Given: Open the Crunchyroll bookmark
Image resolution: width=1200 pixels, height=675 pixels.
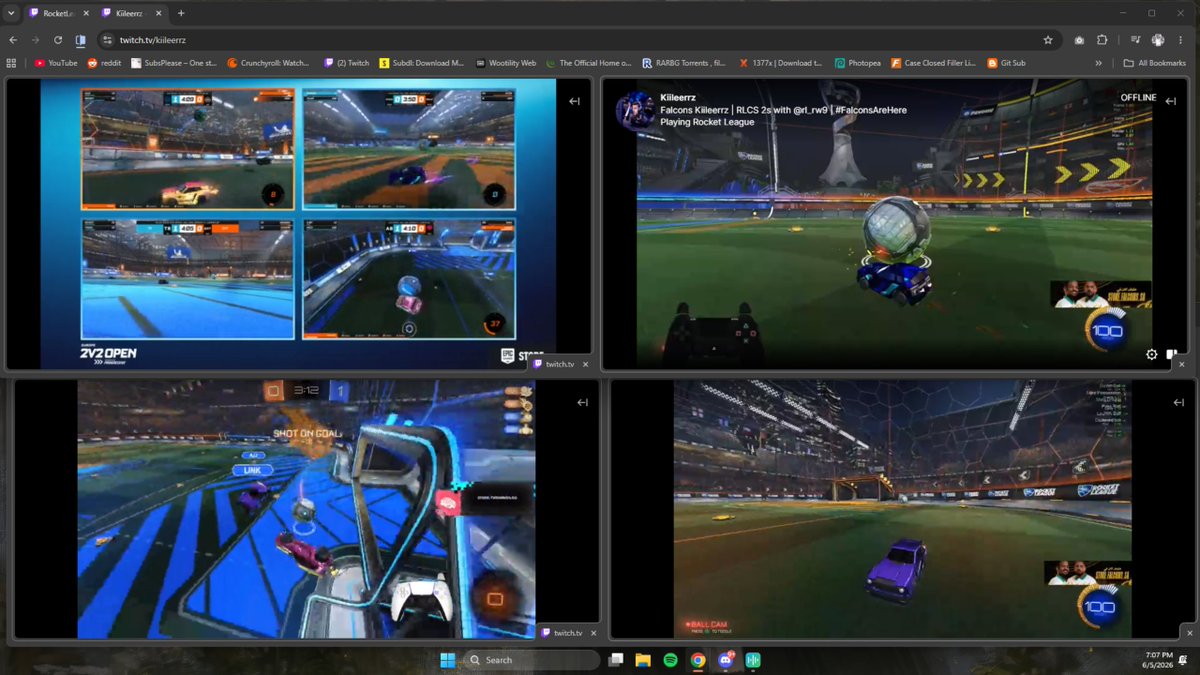Looking at the screenshot, I should (x=269, y=63).
